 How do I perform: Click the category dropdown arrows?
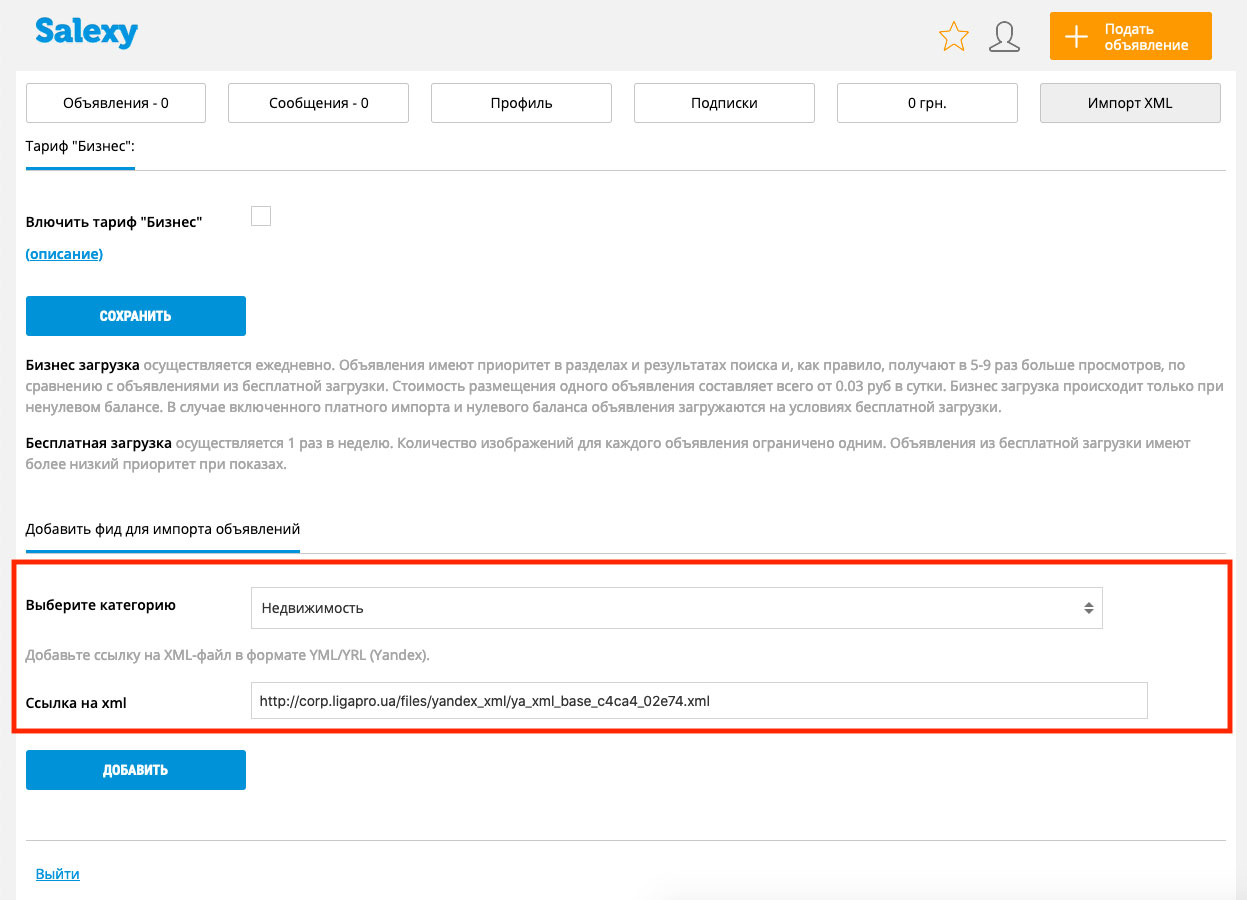tap(1088, 608)
